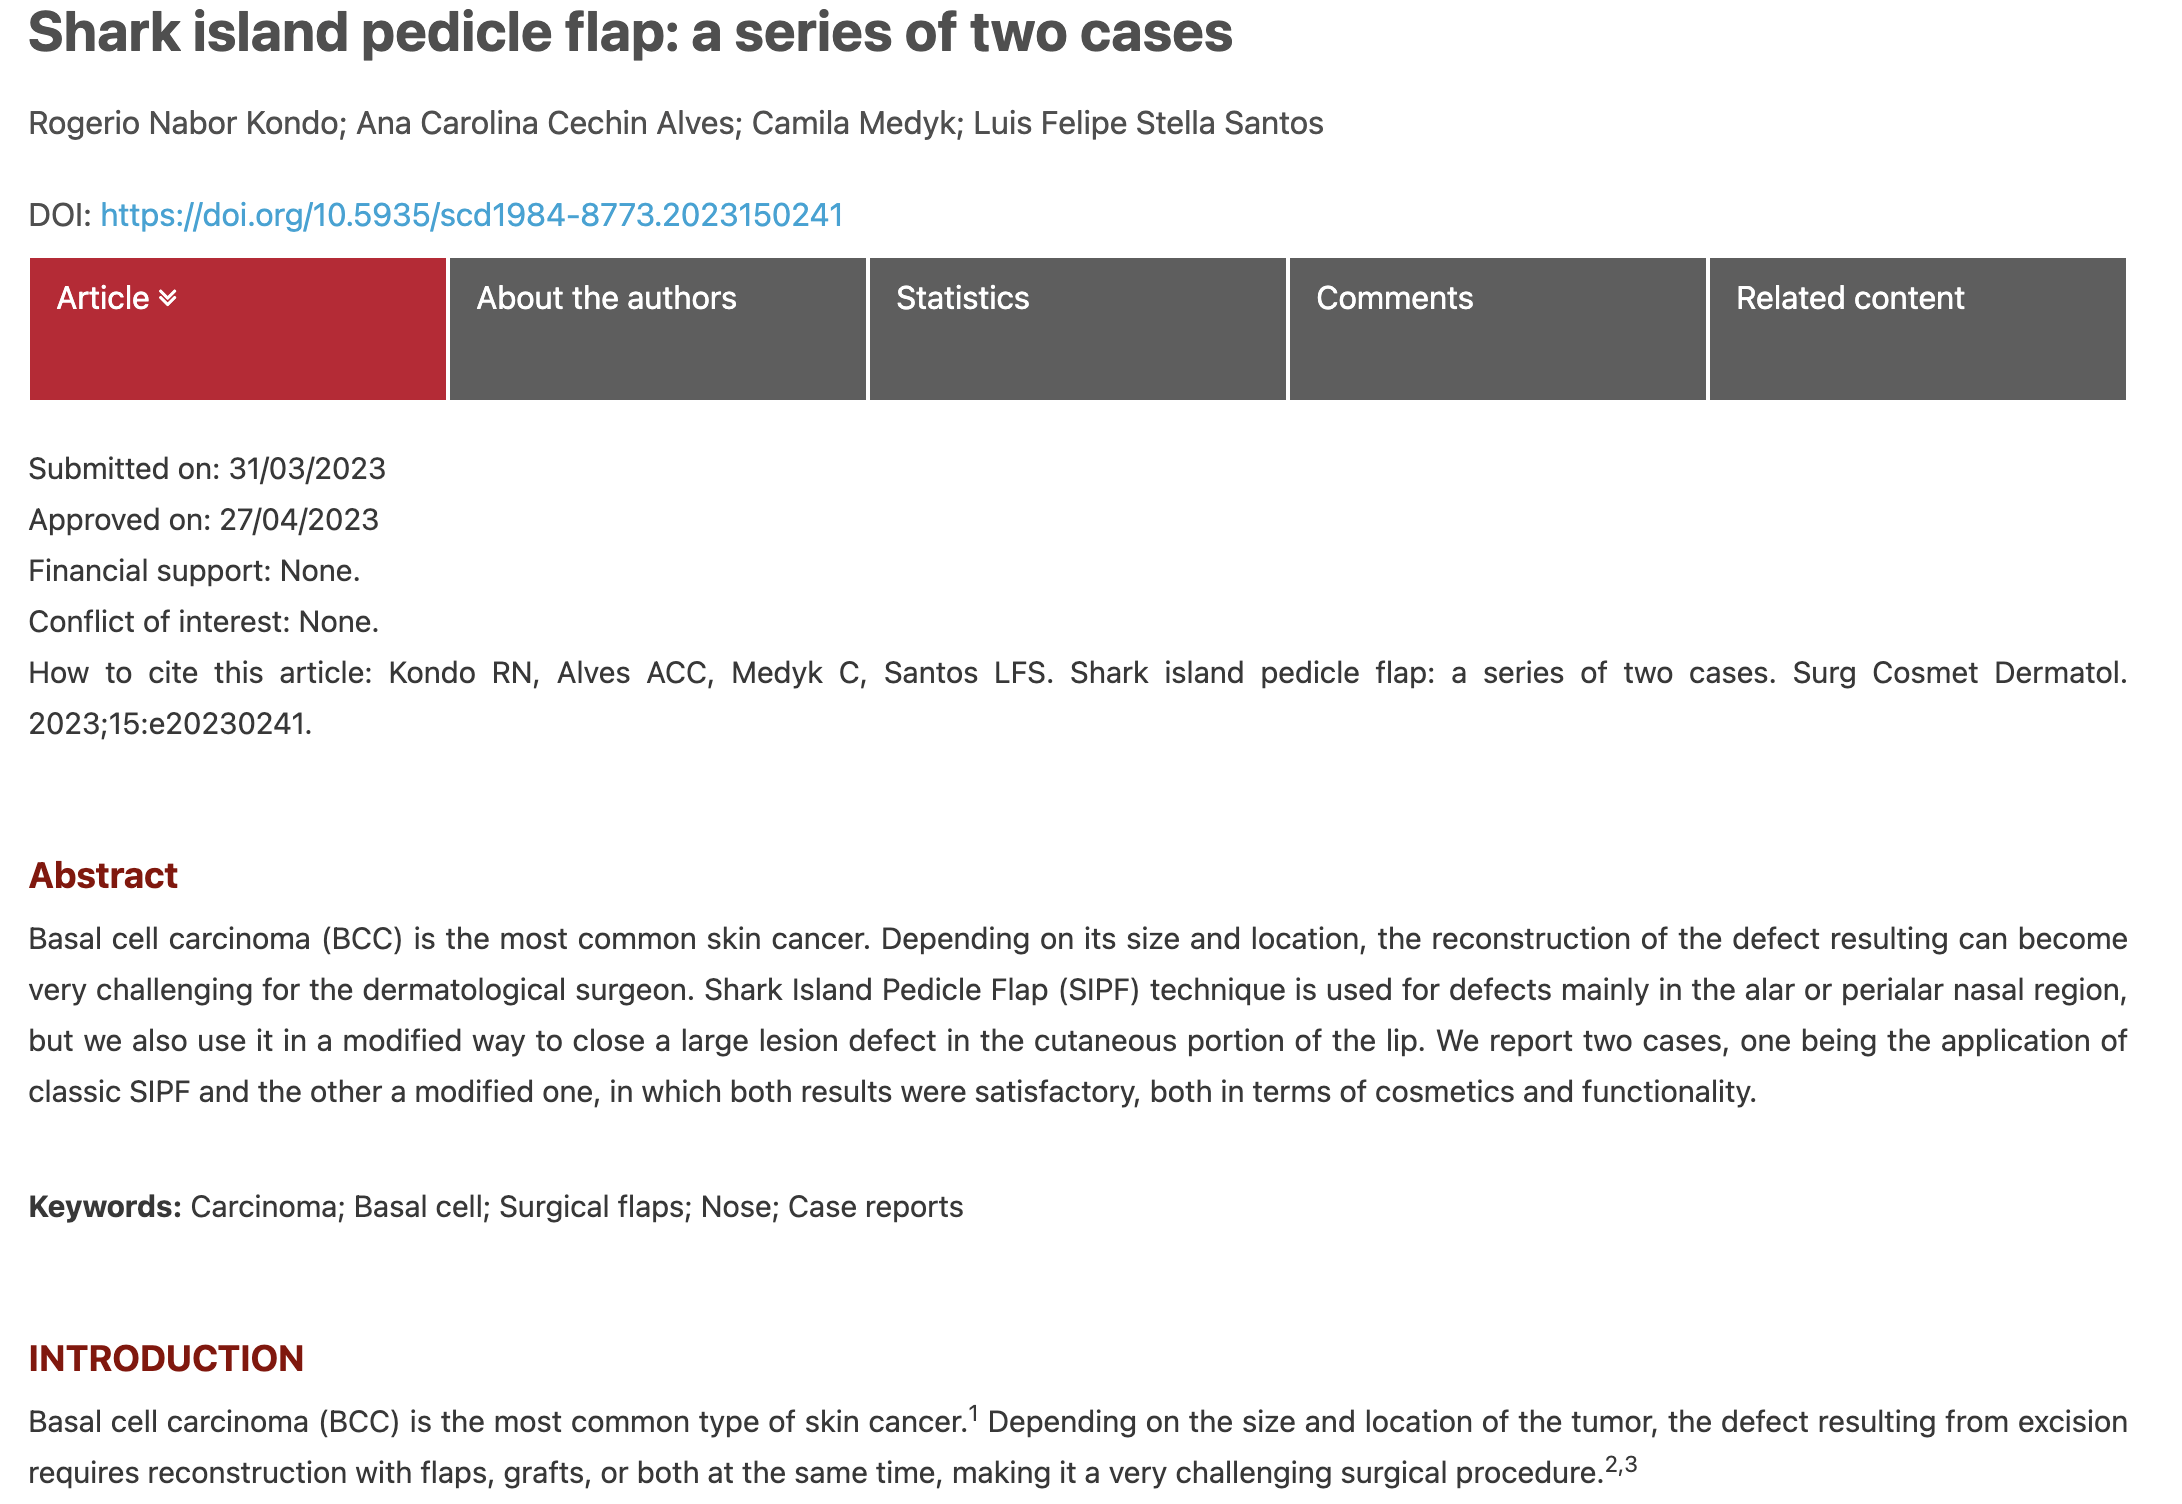Screen dimensions: 2182x1504
Task: Click the article title heading
Action: (630, 32)
